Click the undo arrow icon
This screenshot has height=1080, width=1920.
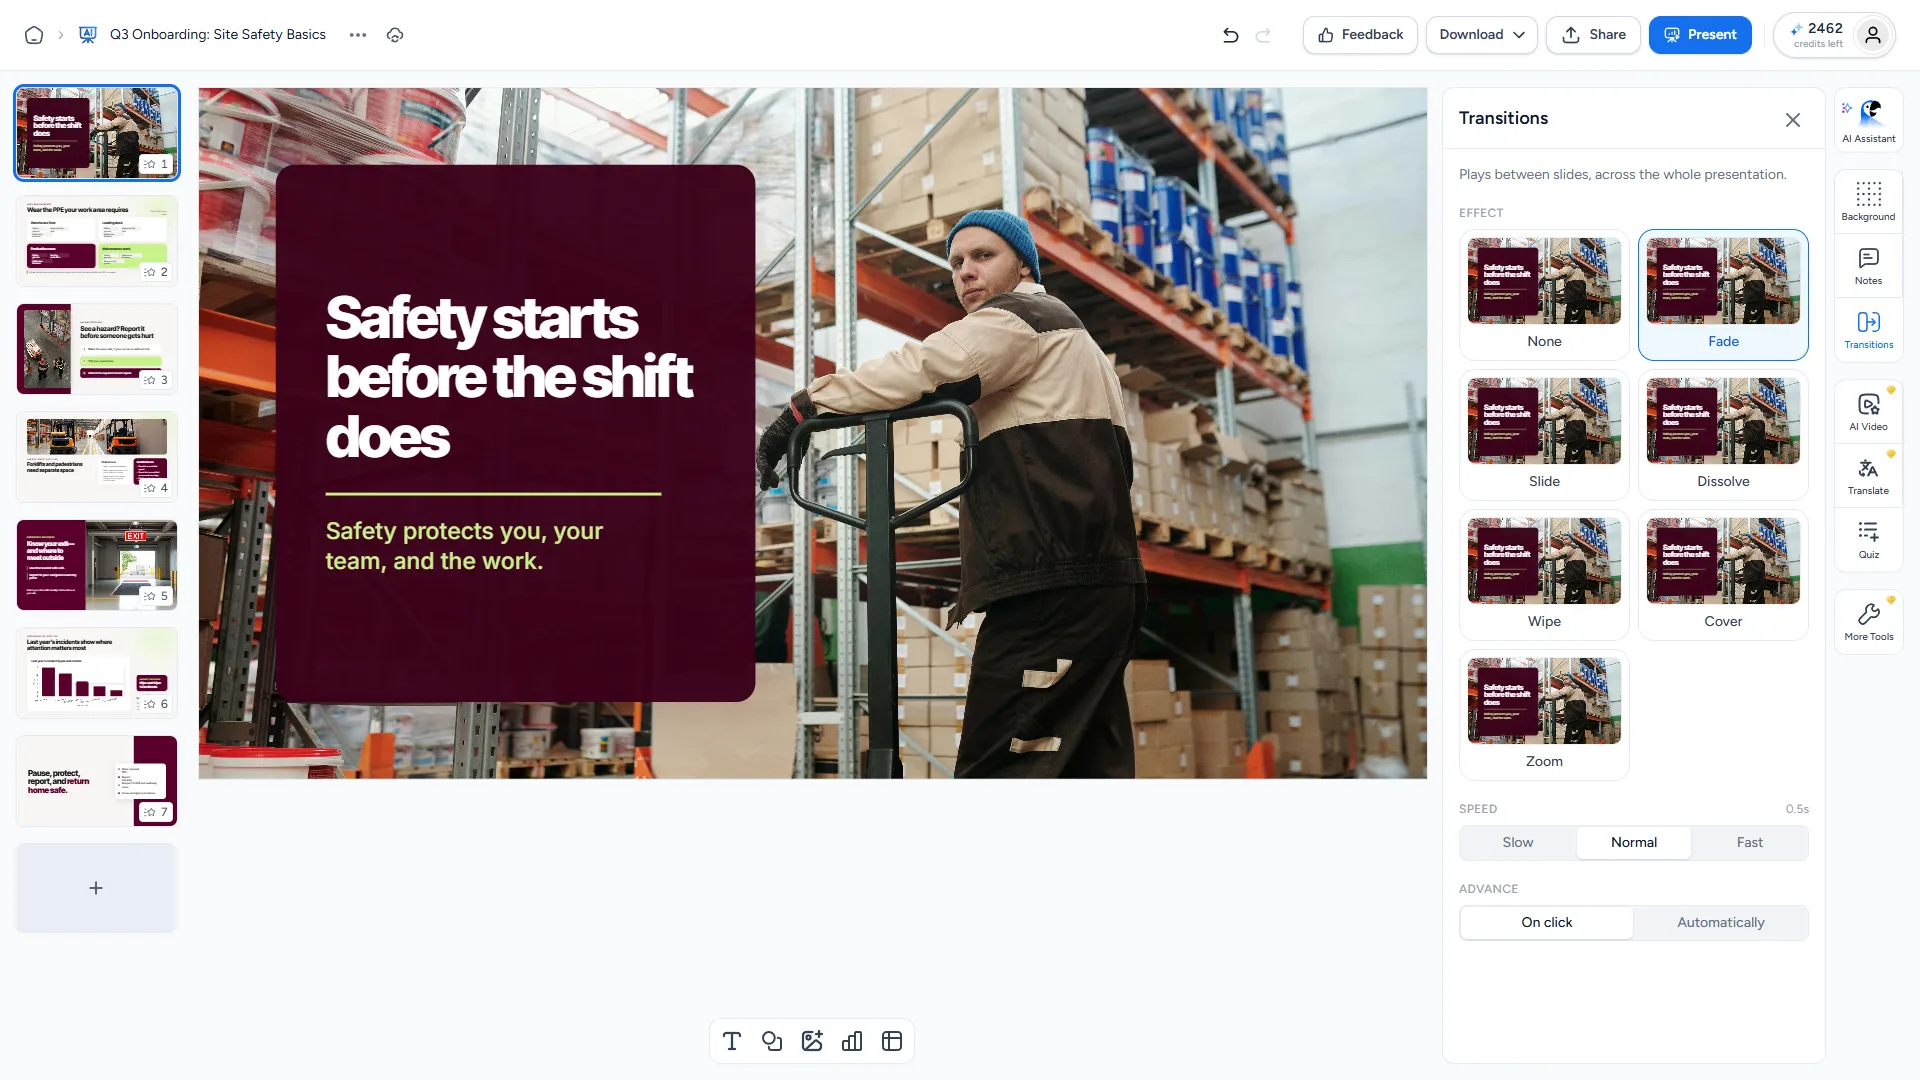(1230, 35)
